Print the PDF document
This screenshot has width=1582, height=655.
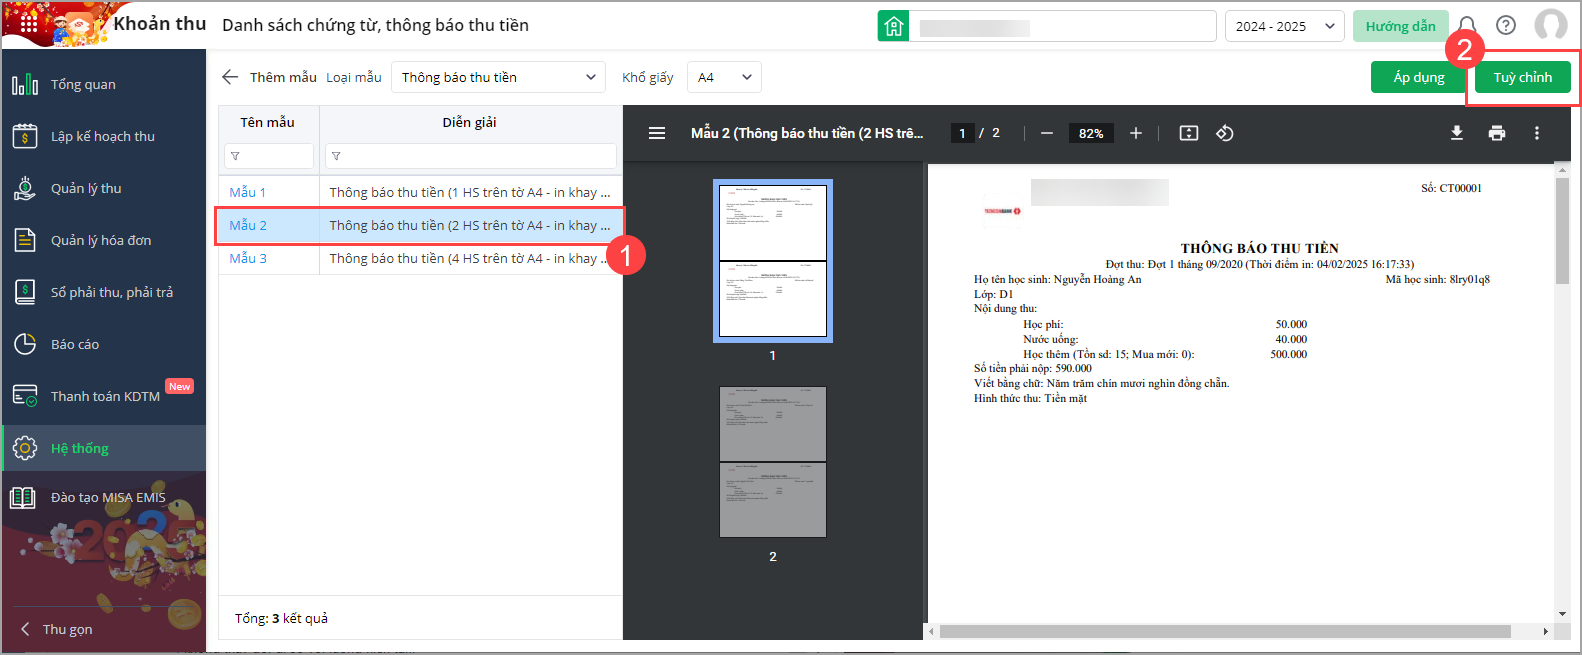(x=1497, y=133)
